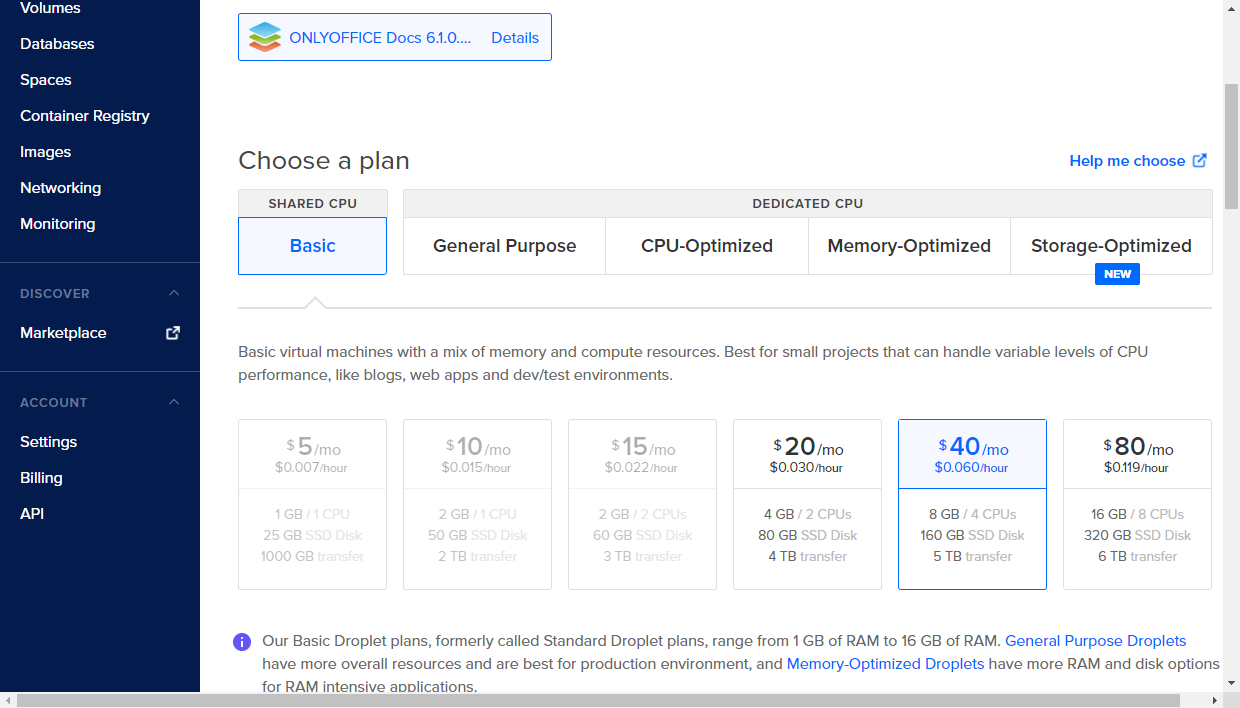Screen dimensions: 1240x708
Task: Navigate to Networking in the sidebar
Action: point(60,187)
